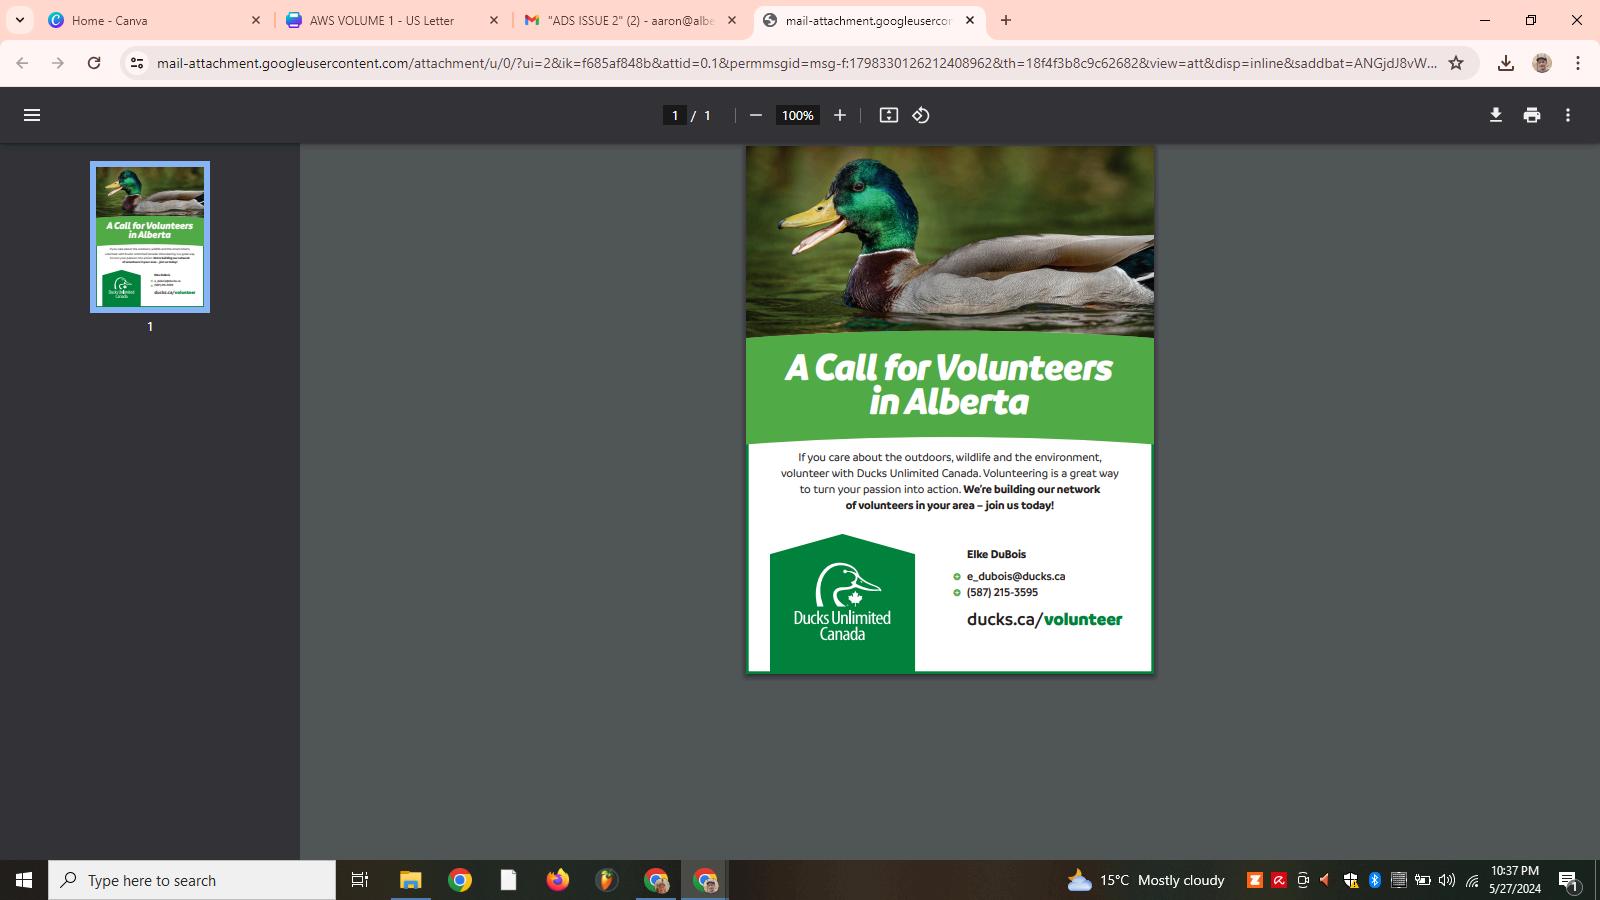This screenshot has width=1600, height=900.
Task: Zoom in on the PDF
Action: (840, 115)
